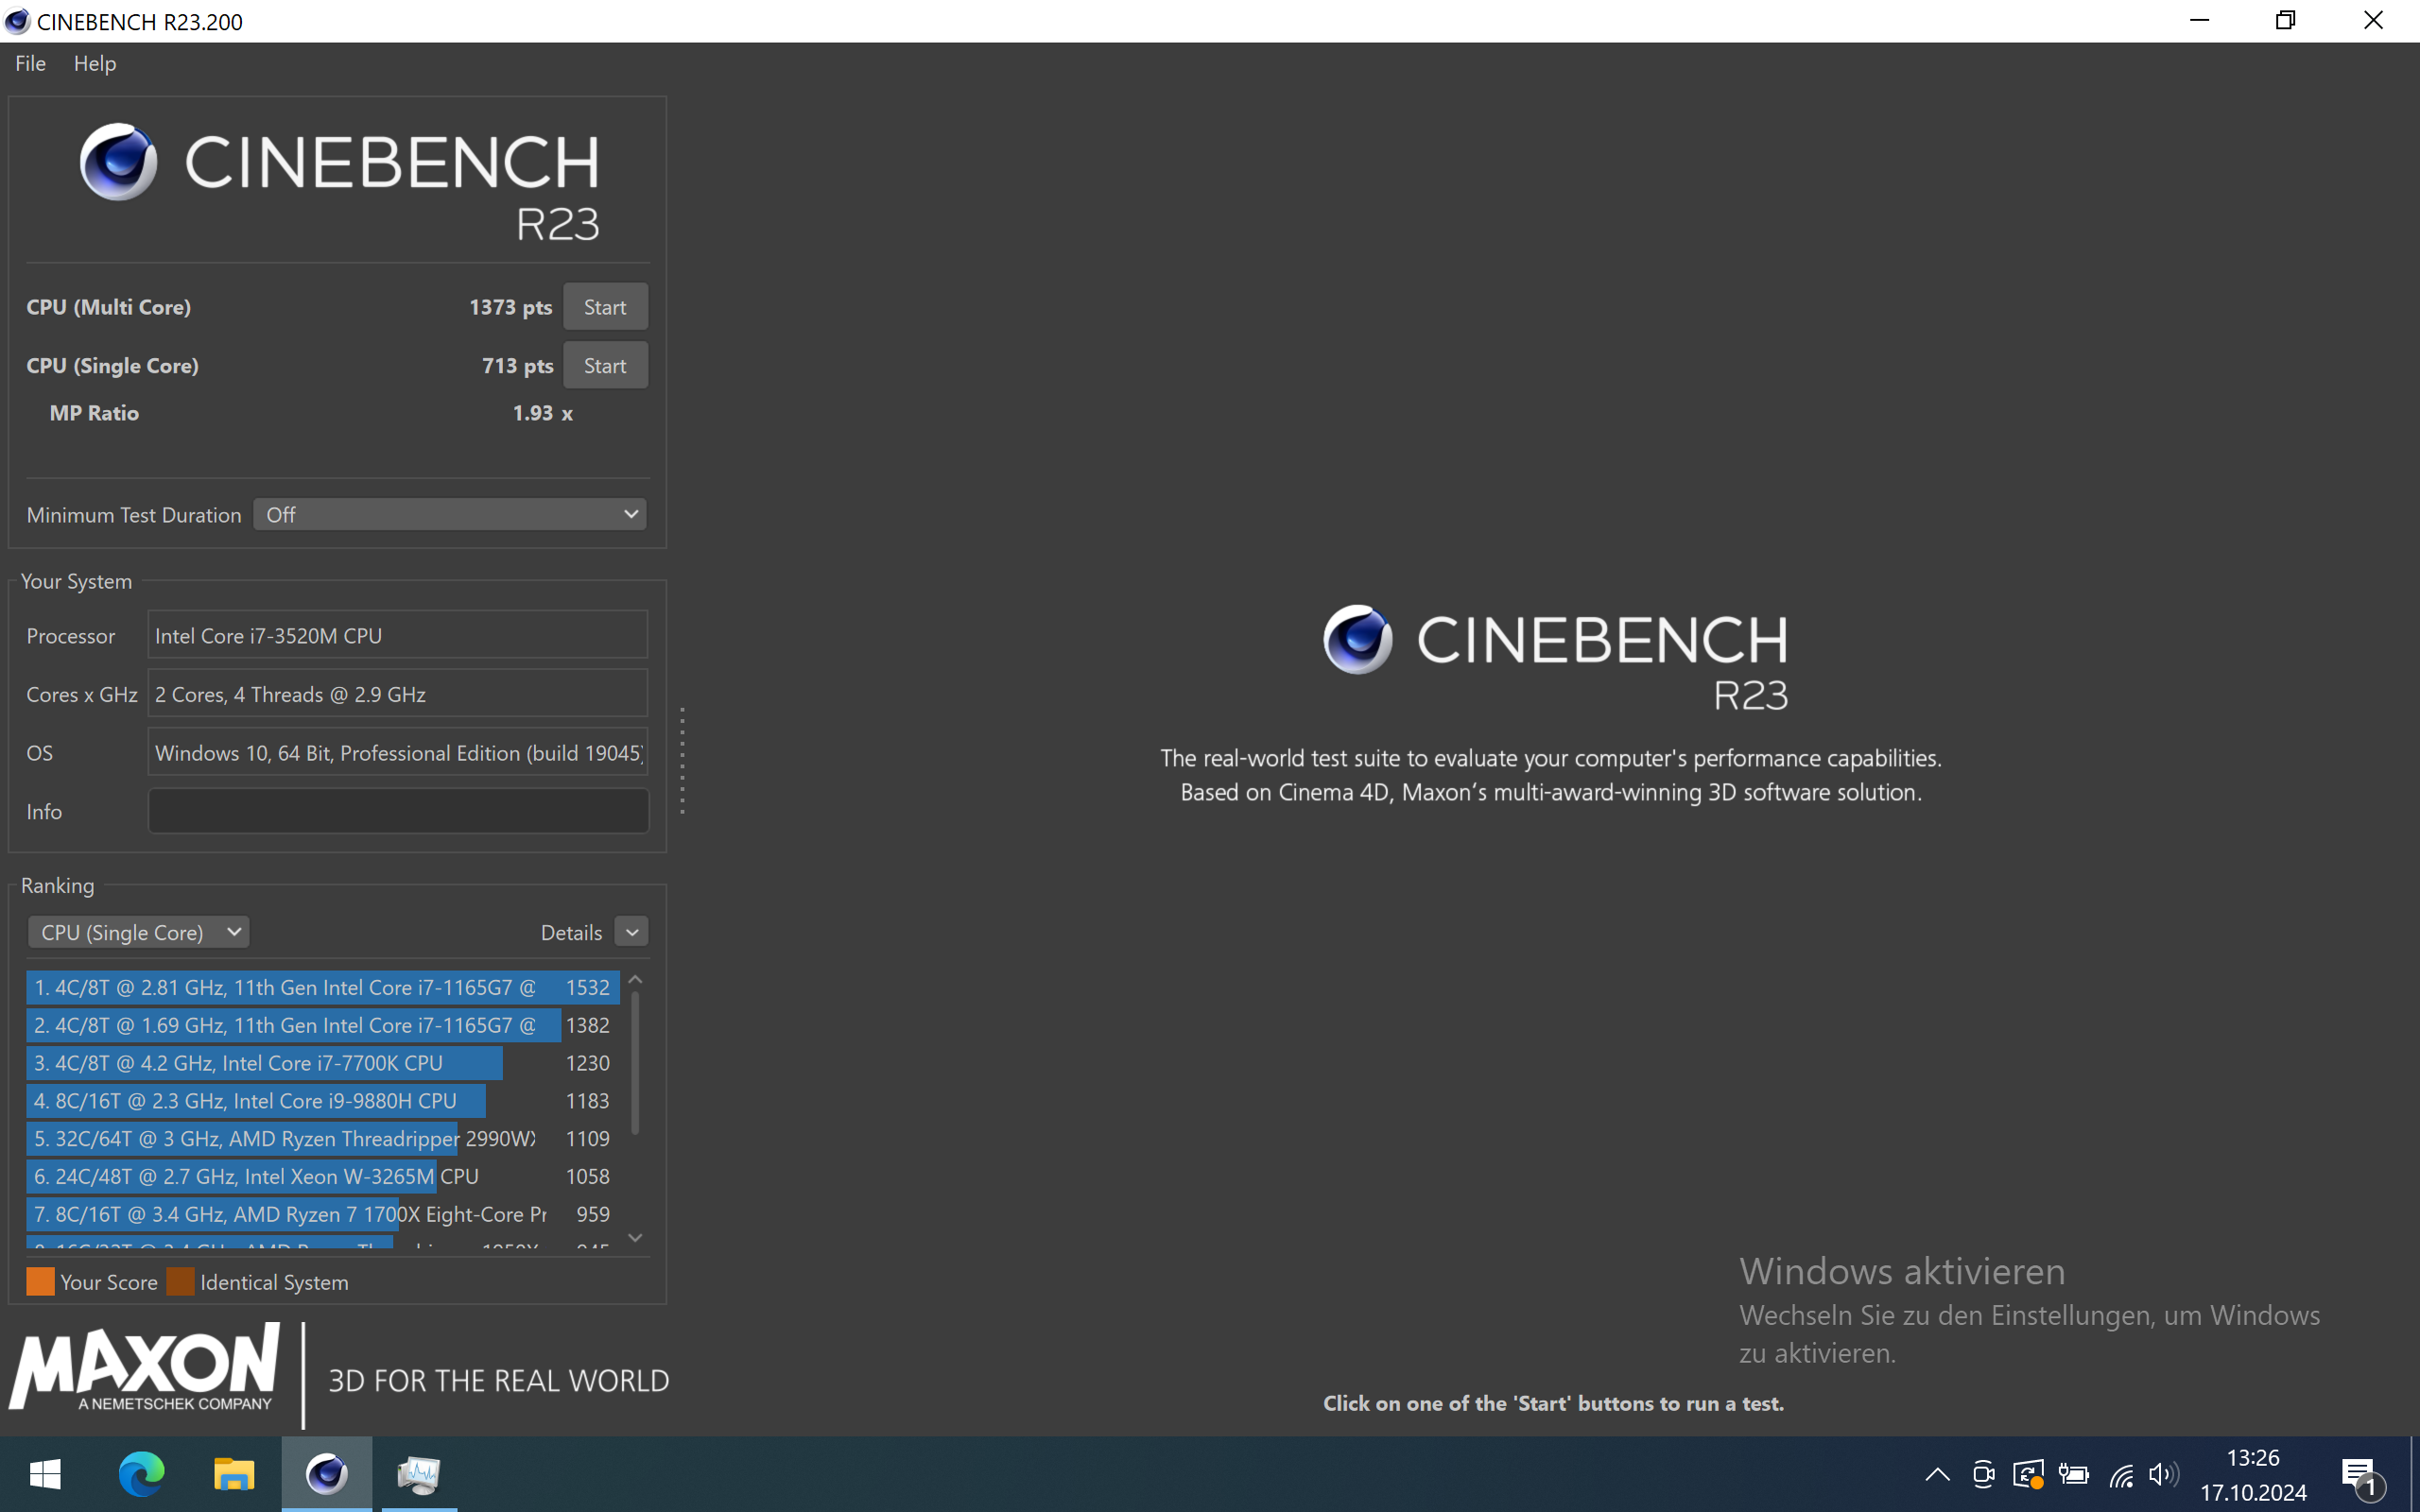Open File Explorer from the taskbar
The image size is (2420, 1512).
pyautogui.click(x=233, y=1474)
